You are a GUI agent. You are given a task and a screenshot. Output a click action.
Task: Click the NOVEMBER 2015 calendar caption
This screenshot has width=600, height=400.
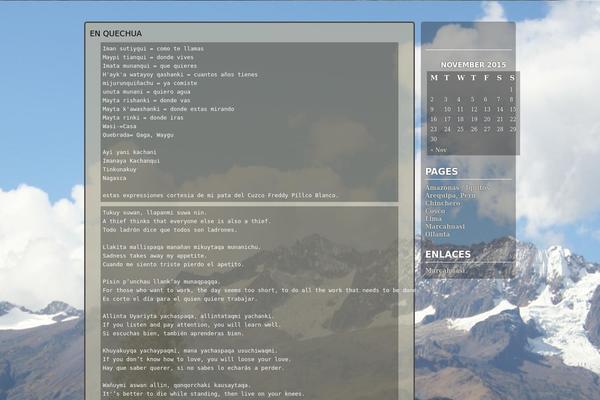473,65
